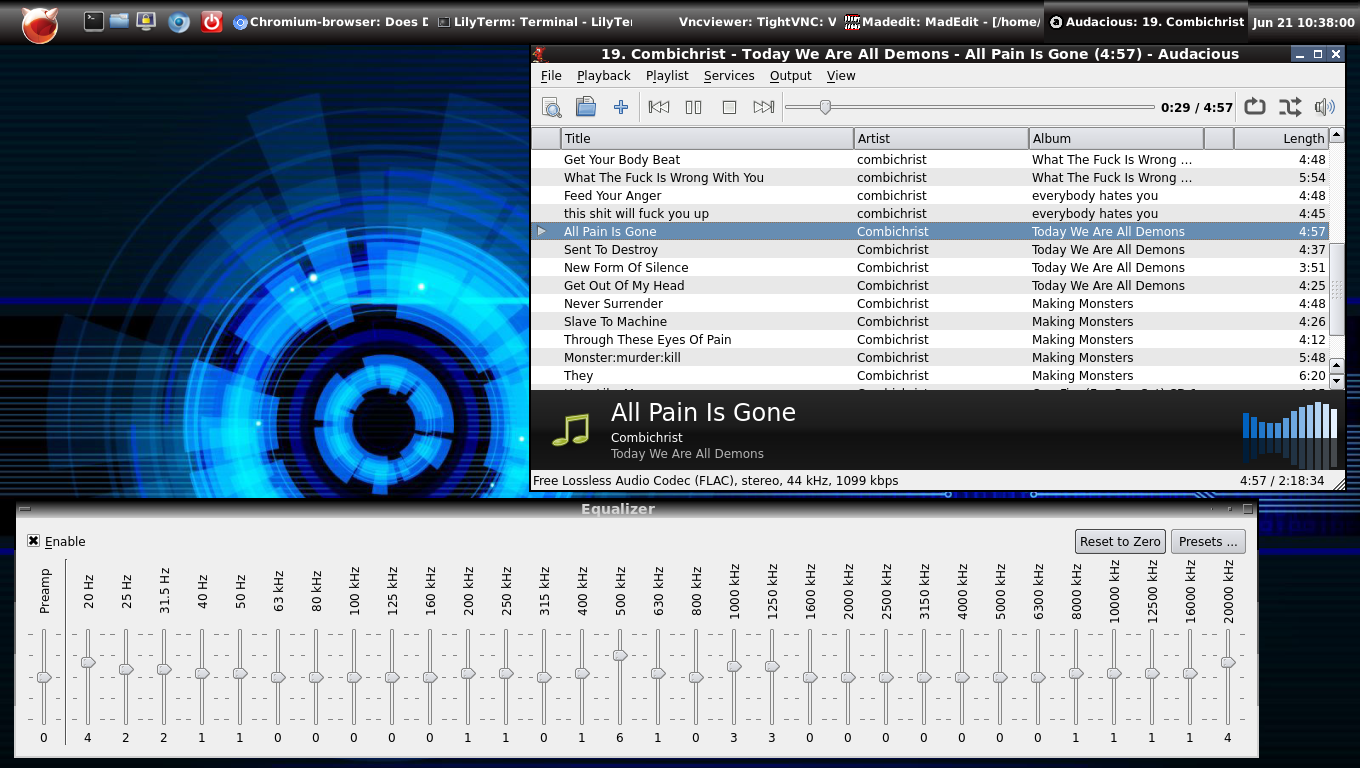1360x768 pixels.
Task: Skip to next track
Action: [x=764, y=107]
